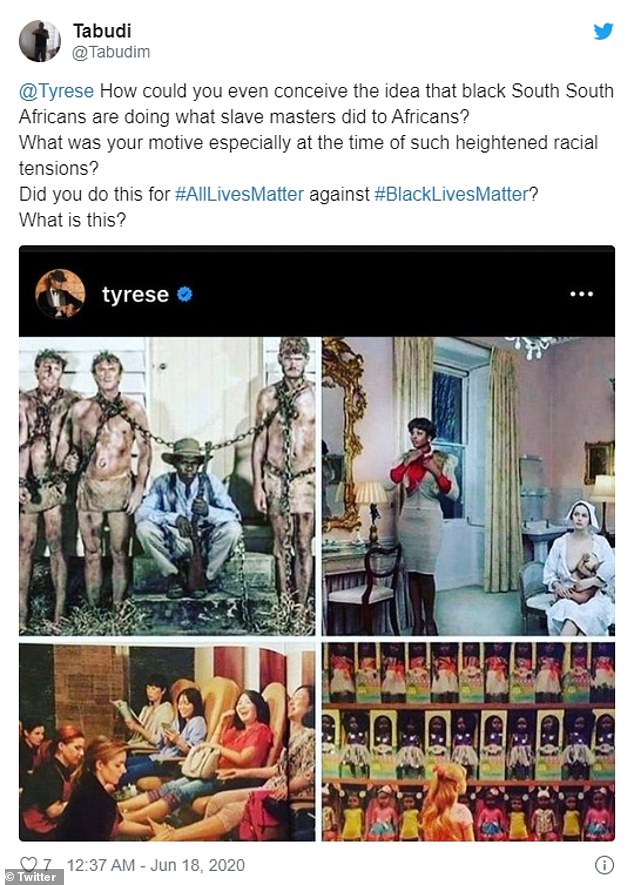
Task: Open Tabudi's profile avatar
Action: (40, 41)
